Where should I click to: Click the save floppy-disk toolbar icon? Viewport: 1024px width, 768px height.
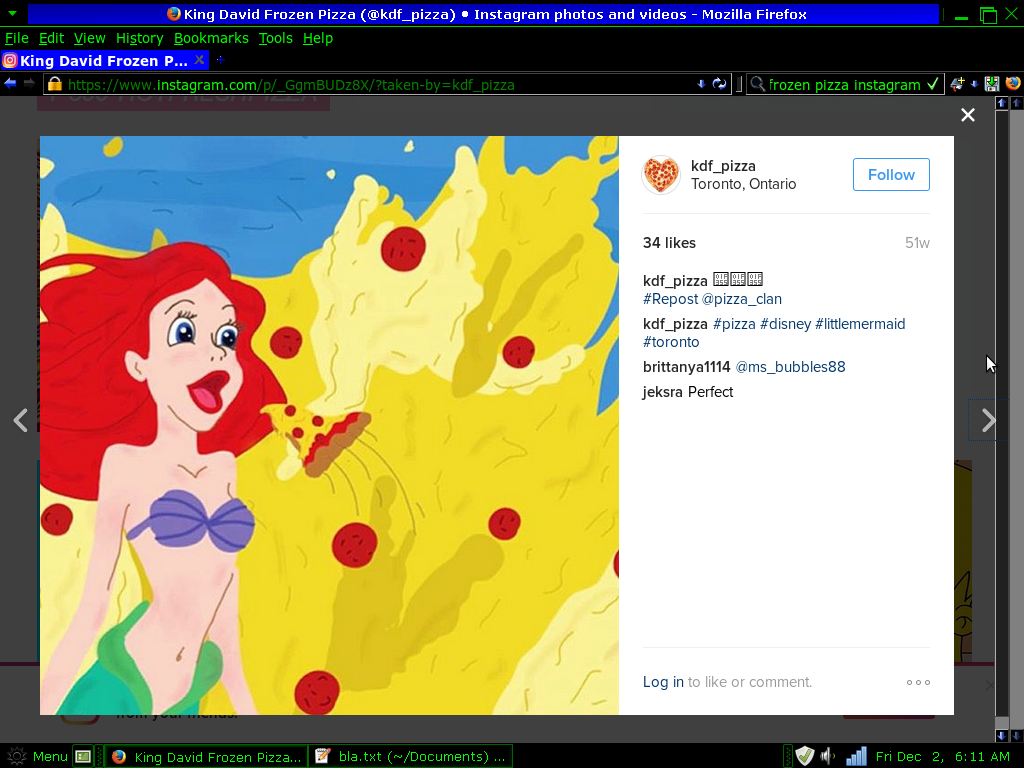point(991,84)
